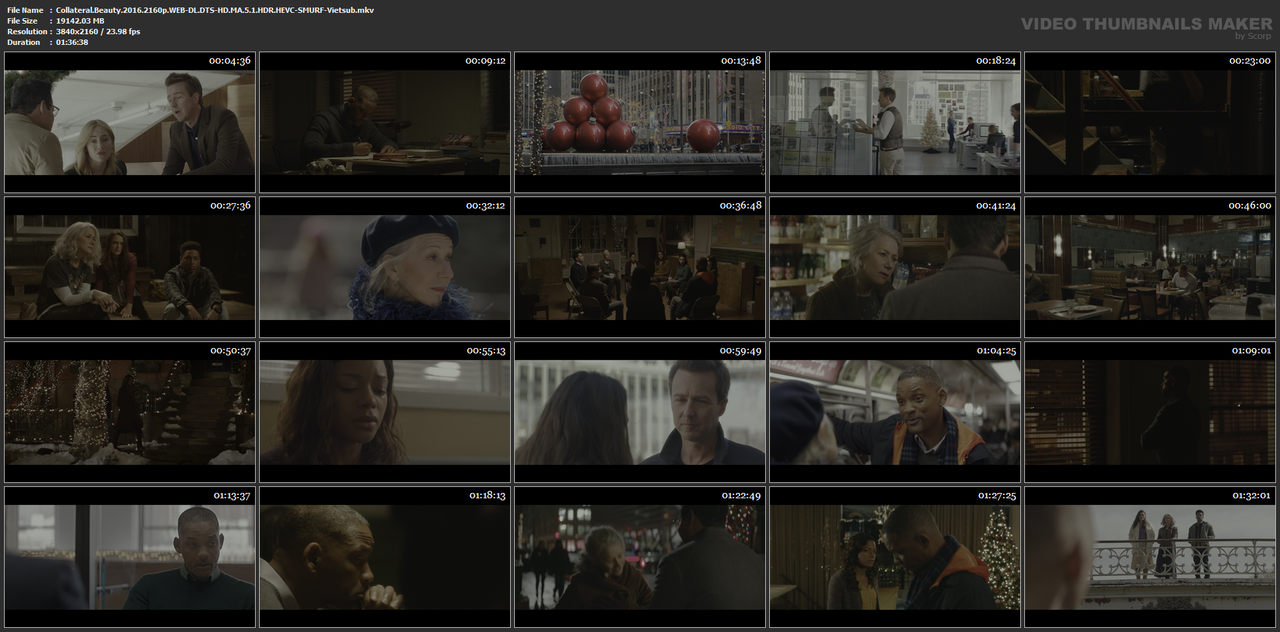This screenshot has width=1280, height=632.
Task: Click the 00:23:00 timestamp label
Action: tap(1251, 61)
